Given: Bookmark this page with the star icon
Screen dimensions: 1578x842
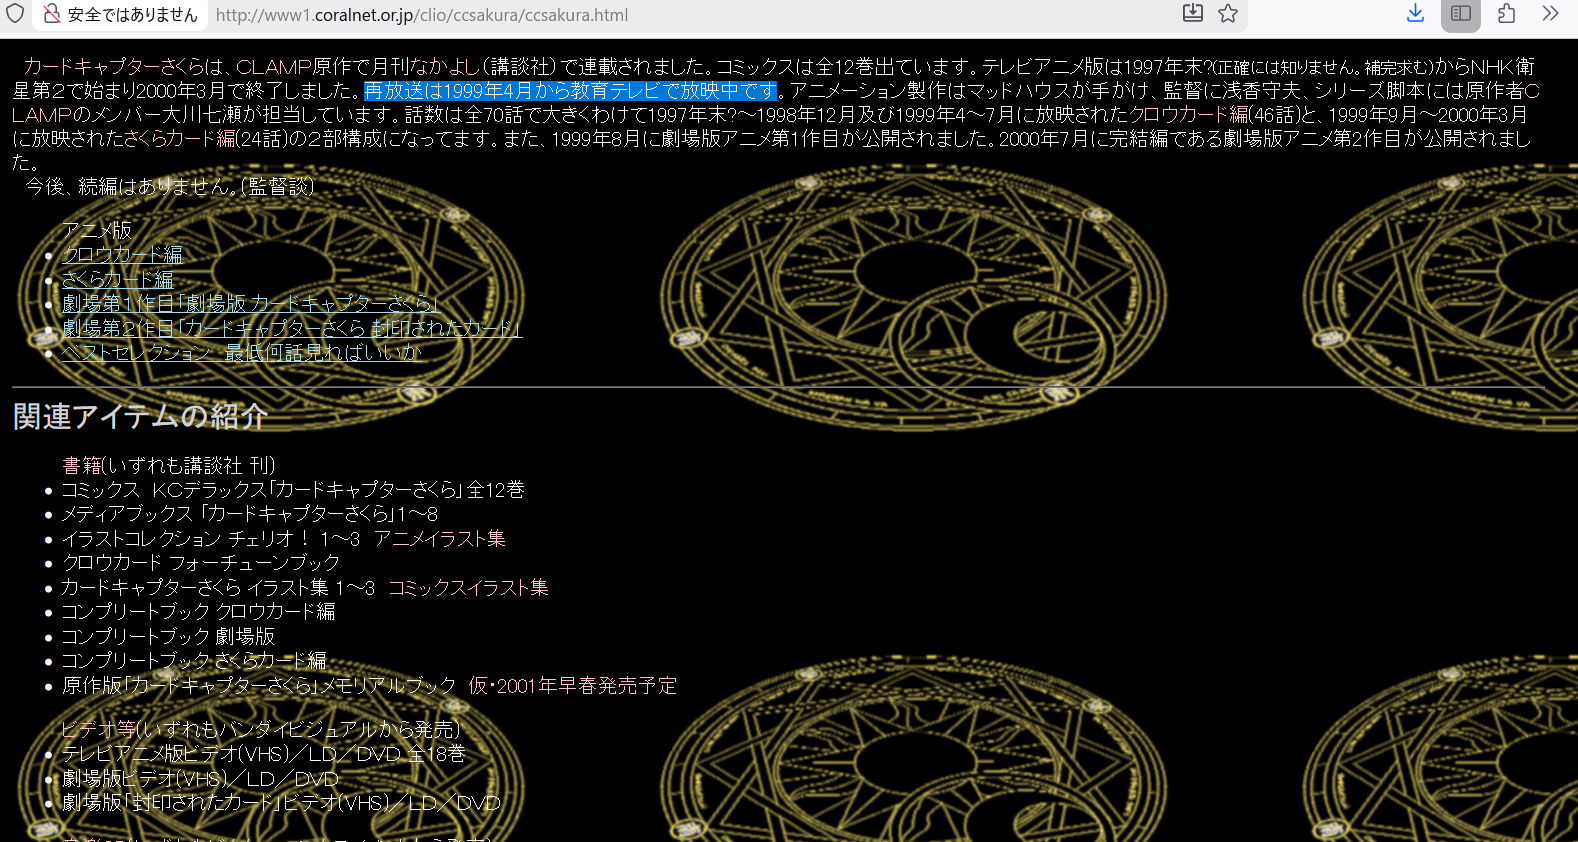Looking at the screenshot, I should pos(1228,13).
